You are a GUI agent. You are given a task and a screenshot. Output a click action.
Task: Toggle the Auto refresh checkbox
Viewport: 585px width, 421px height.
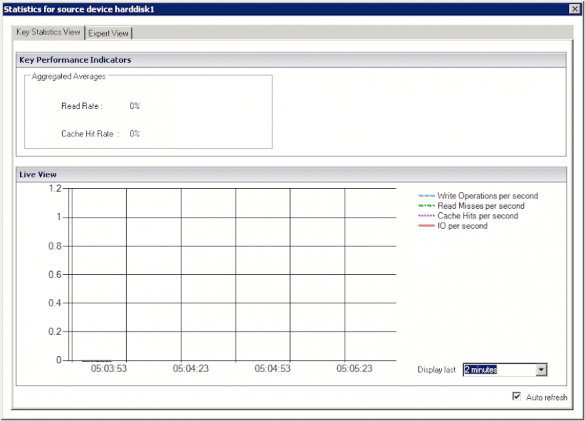[516, 396]
